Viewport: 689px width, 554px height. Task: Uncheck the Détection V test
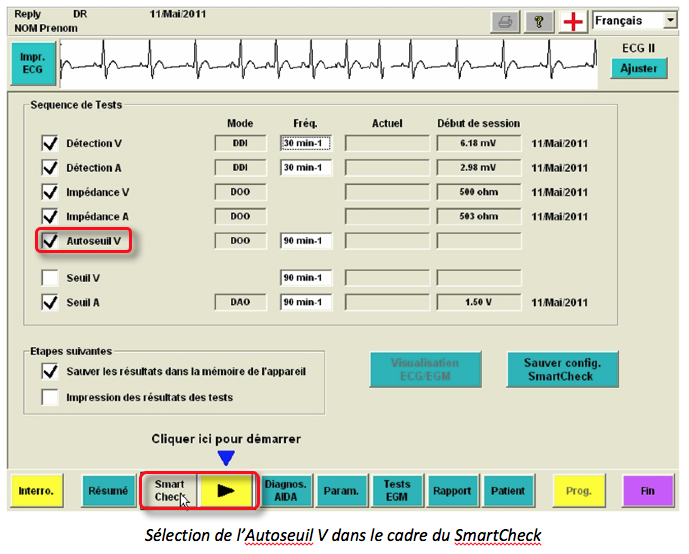(x=50, y=143)
